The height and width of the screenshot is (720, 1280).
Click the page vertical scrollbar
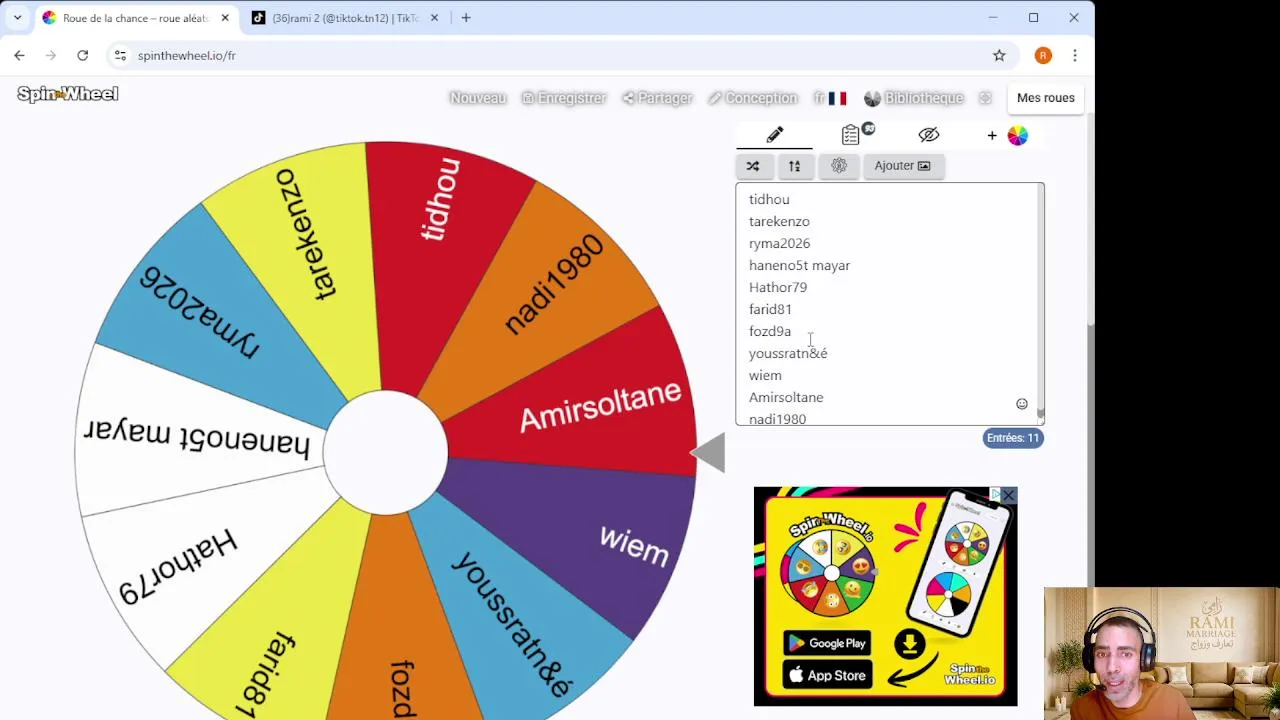tap(1090, 220)
